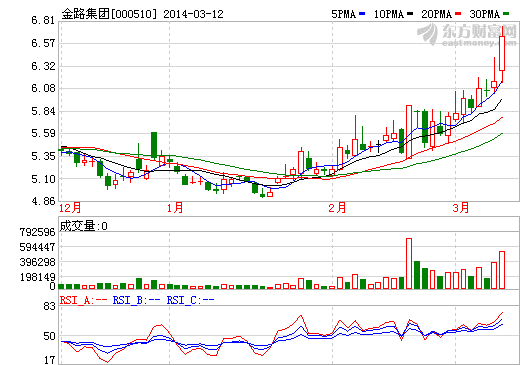Click the last tall red candlestick in March
The height and width of the screenshot is (365, 520).
click(502, 53)
